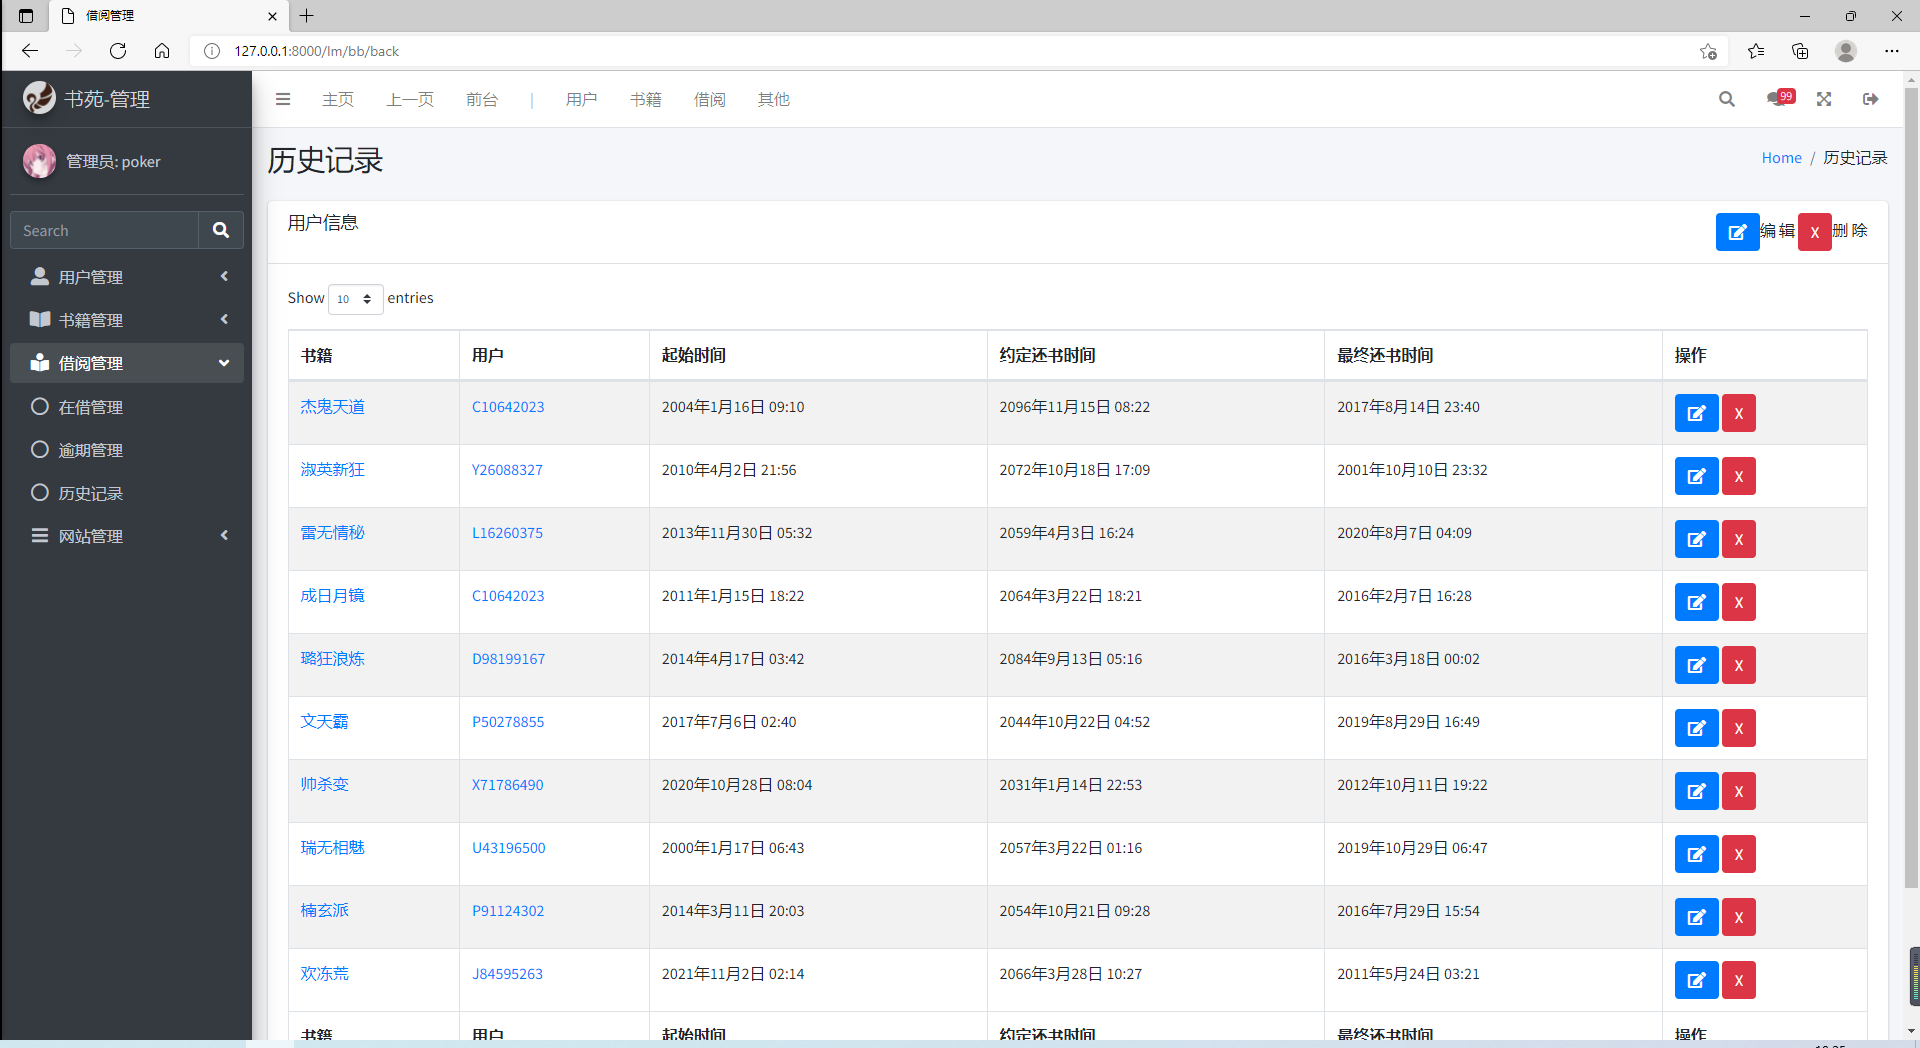Edit the 文天霸 record
The image size is (1920, 1048).
[x=1696, y=728]
